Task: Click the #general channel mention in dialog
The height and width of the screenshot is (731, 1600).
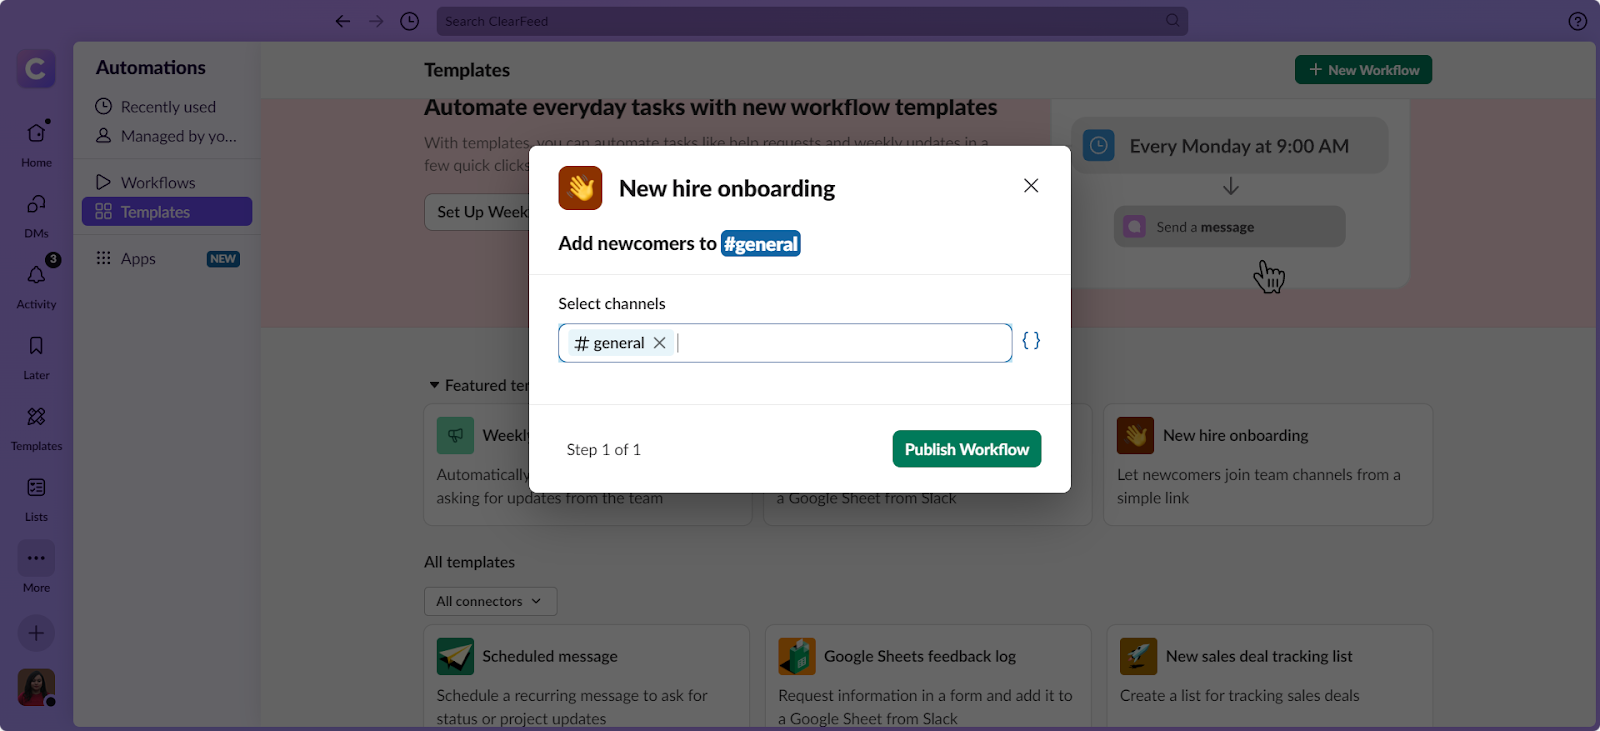Action: tap(761, 244)
